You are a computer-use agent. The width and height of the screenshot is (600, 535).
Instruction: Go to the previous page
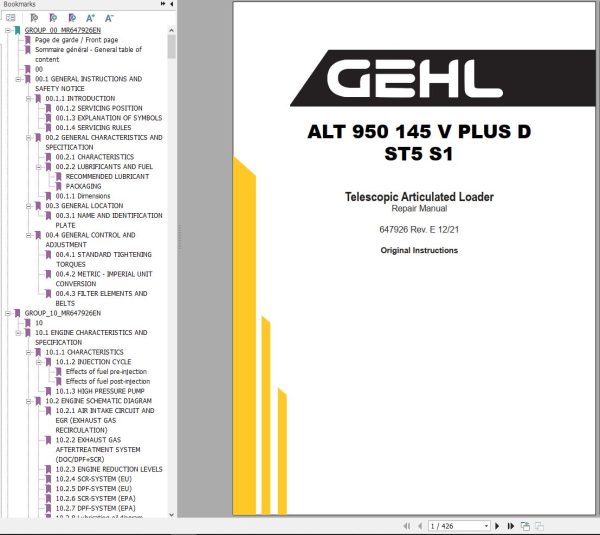tap(420, 526)
